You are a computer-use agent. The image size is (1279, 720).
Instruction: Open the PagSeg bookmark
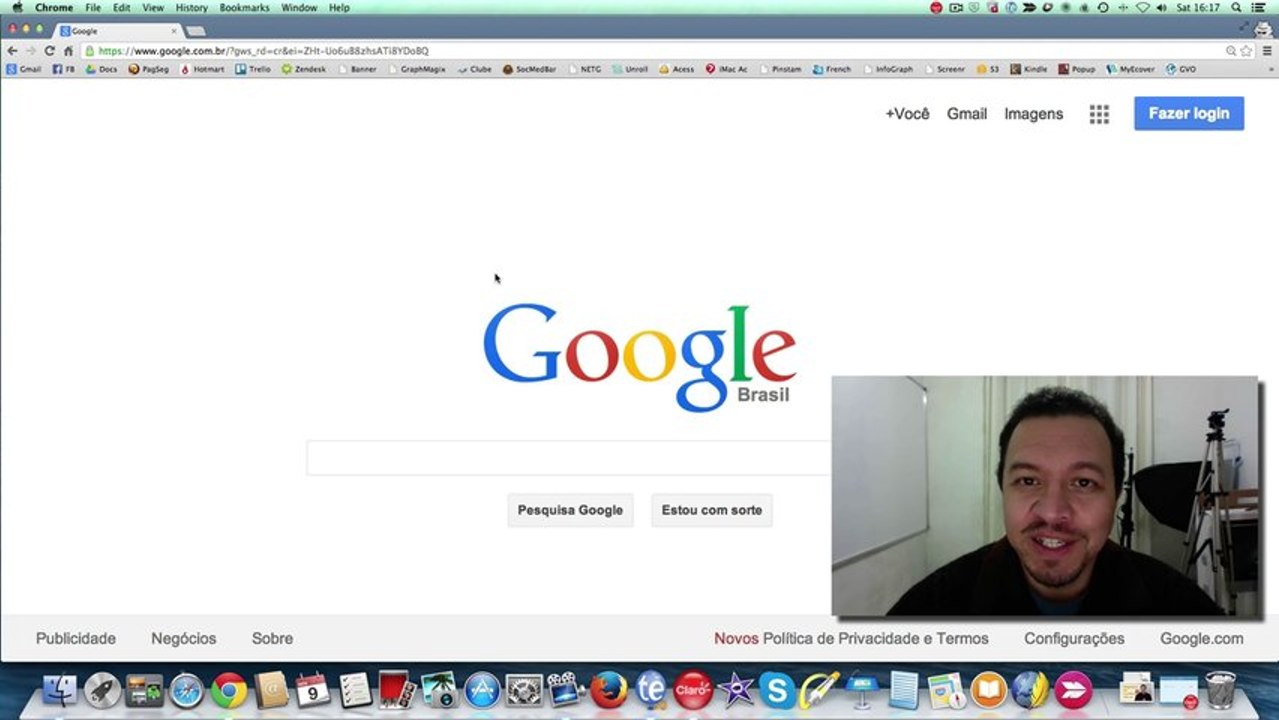(x=149, y=69)
